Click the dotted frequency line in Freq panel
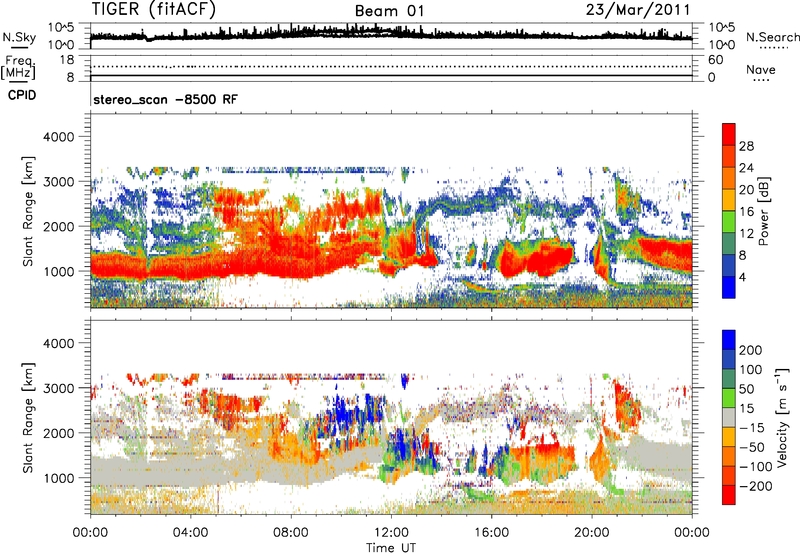This screenshot has height=554, width=800. tap(391, 66)
